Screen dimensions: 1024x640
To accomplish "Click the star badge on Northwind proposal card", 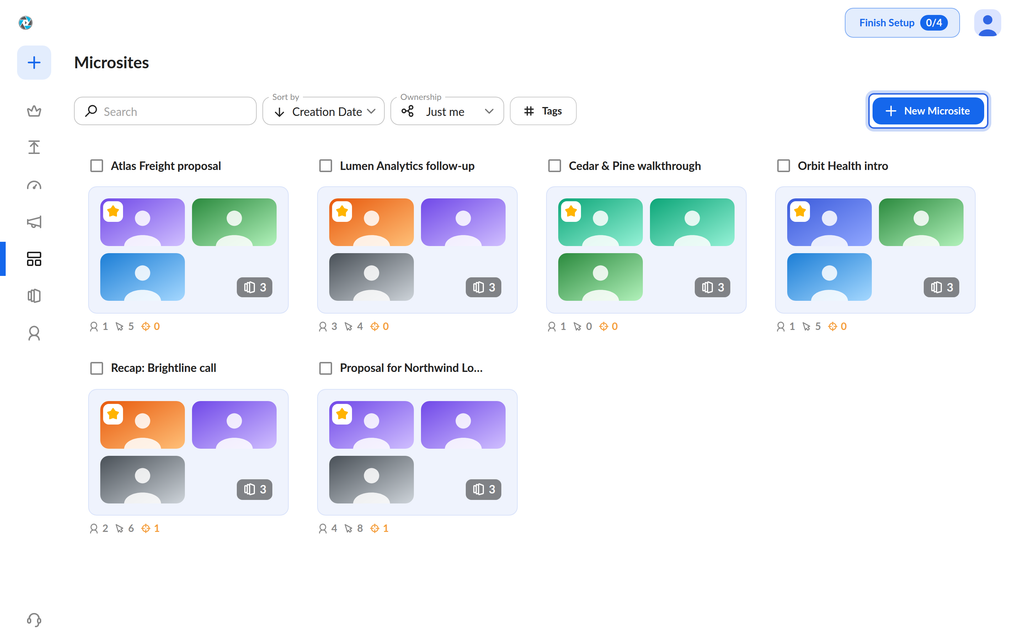I will pyautogui.click(x=342, y=414).
